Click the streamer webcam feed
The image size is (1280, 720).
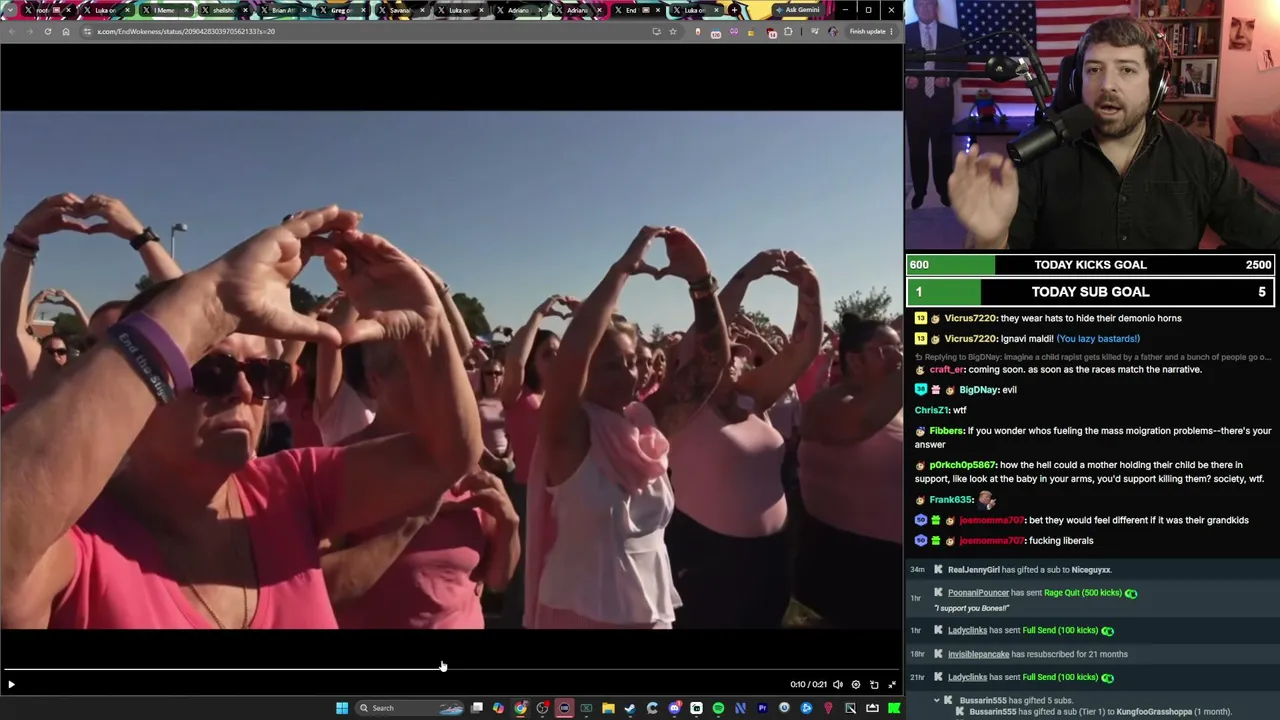(1092, 124)
